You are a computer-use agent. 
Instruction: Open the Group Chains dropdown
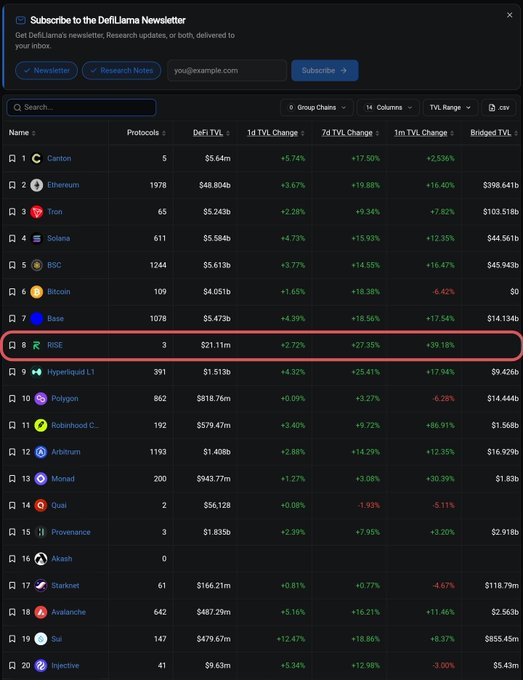pyautogui.click(x=317, y=108)
